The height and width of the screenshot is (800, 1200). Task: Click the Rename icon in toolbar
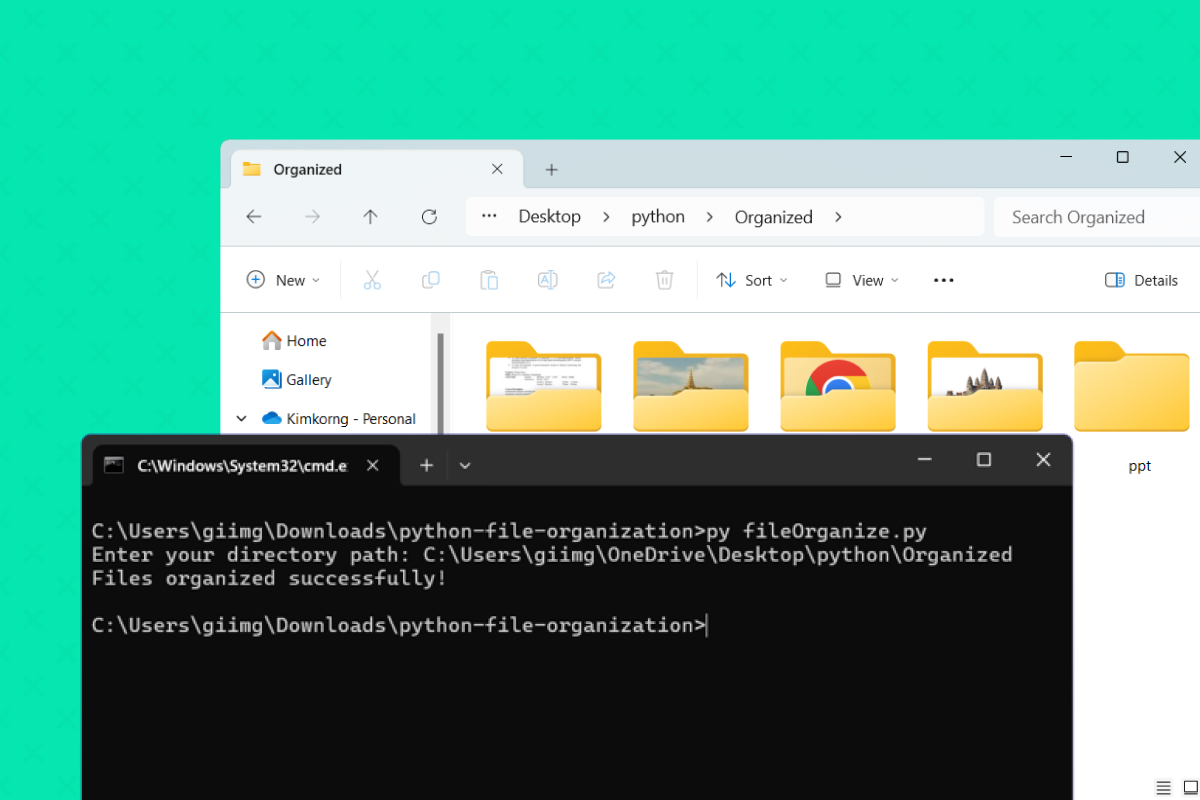point(547,280)
